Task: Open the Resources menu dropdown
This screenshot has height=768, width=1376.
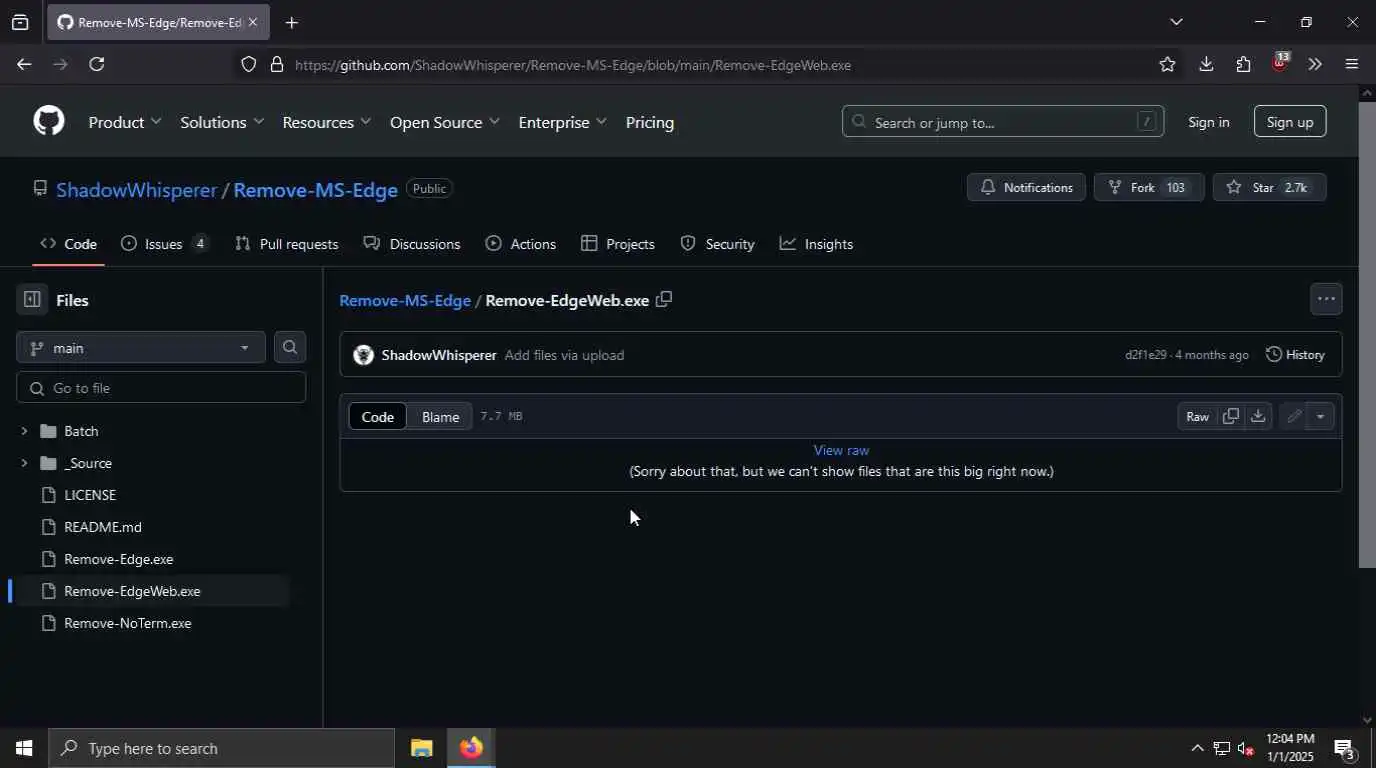Action: pos(326,122)
